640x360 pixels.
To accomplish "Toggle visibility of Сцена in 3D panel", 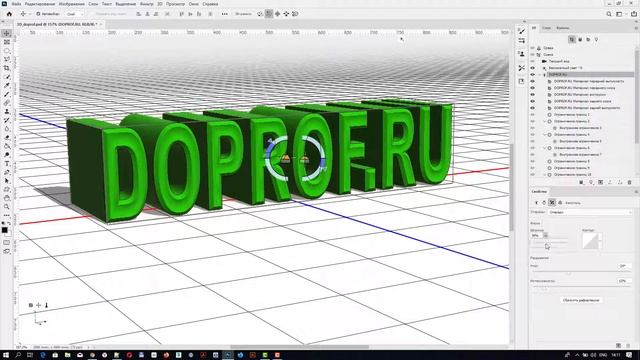I will click(532, 54).
